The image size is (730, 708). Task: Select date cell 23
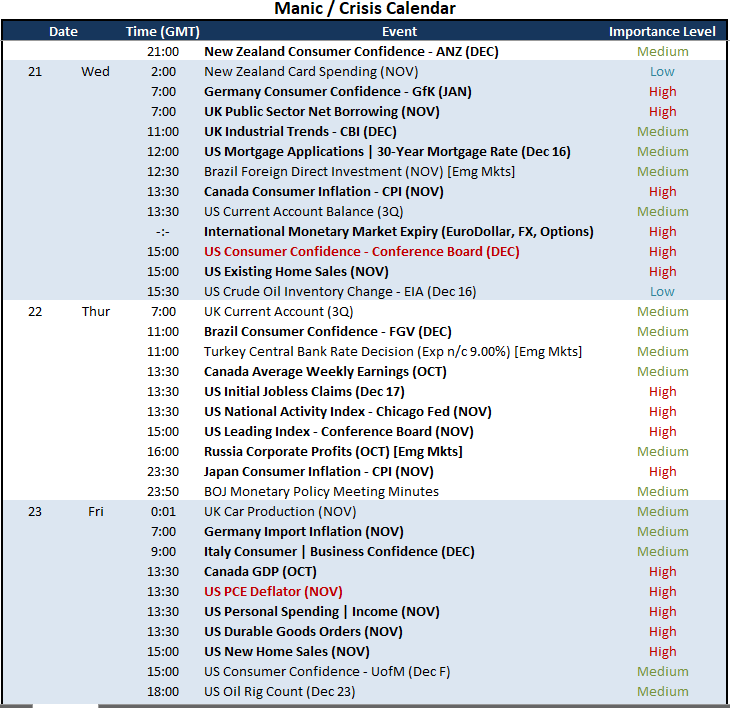click(35, 512)
